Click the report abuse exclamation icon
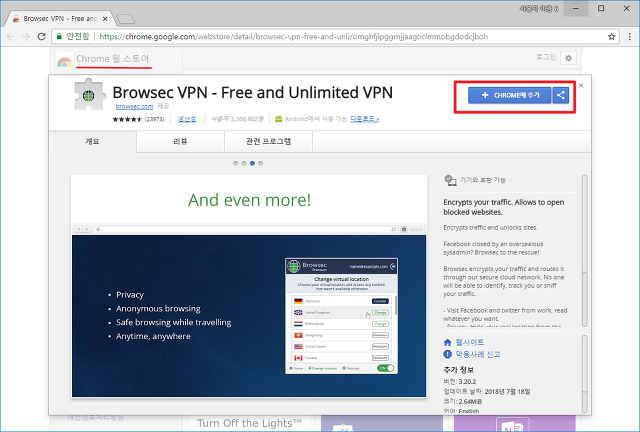The image size is (640, 432). pyautogui.click(x=448, y=354)
